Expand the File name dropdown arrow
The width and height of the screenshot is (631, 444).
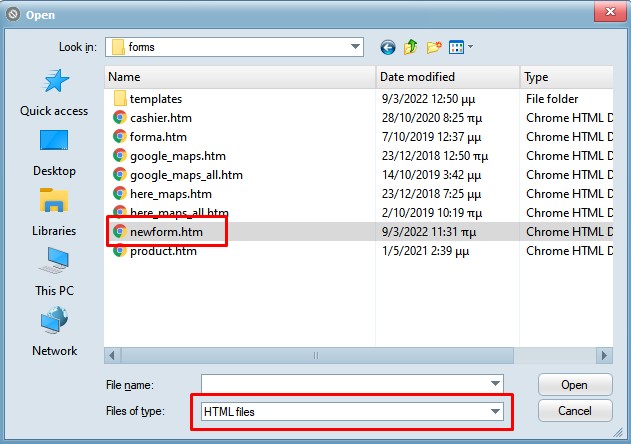[x=495, y=384]
